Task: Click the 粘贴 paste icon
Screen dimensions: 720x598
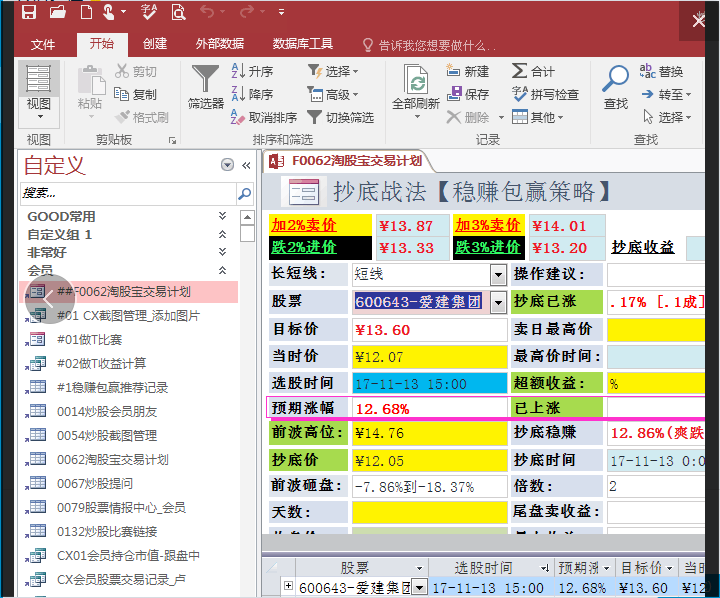Action: pyautogui.click(x=91, y=80)
